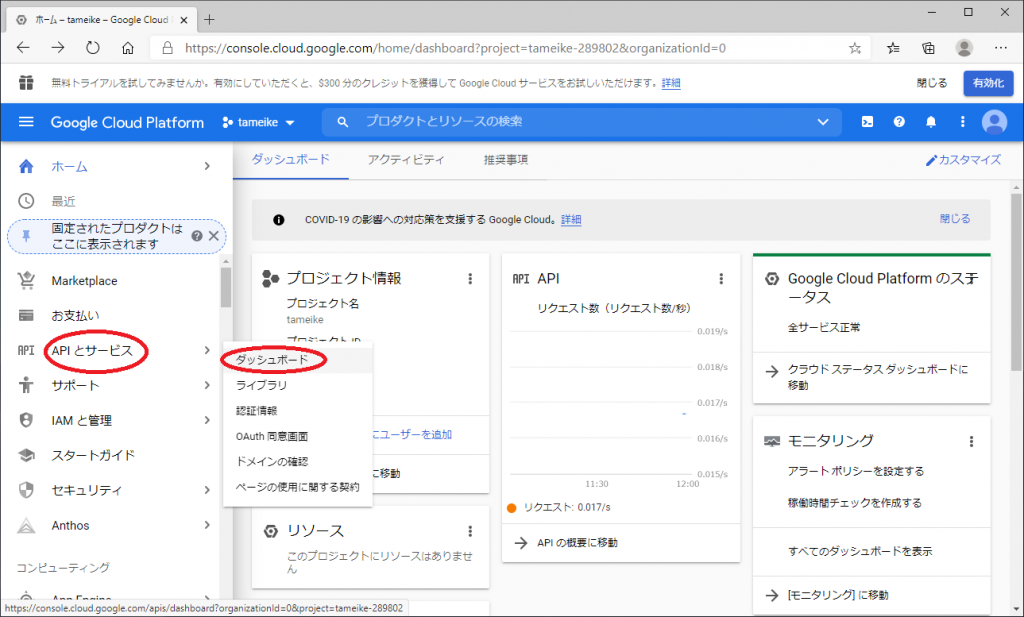This screenshot has width=1024, height=617.
Task: Activate Cloud Shell icon in header
Action: point(867,122)
